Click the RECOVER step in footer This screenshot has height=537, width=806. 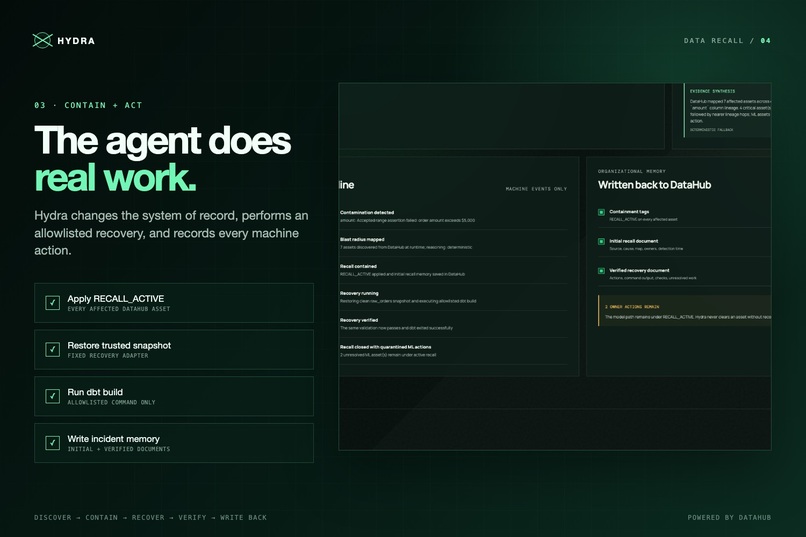coord(148,517)
